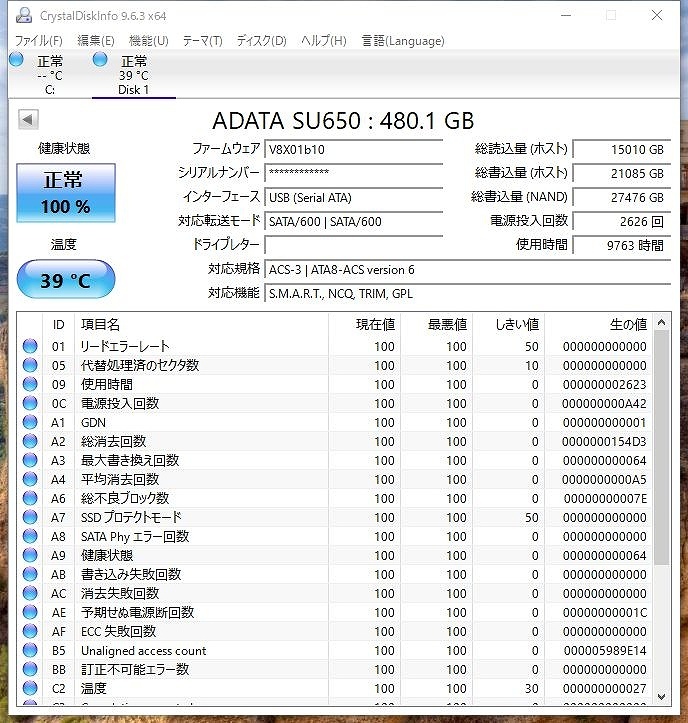Open the ディスク(D) menu
The image size is (688, 723).
[x=261, y=41]
